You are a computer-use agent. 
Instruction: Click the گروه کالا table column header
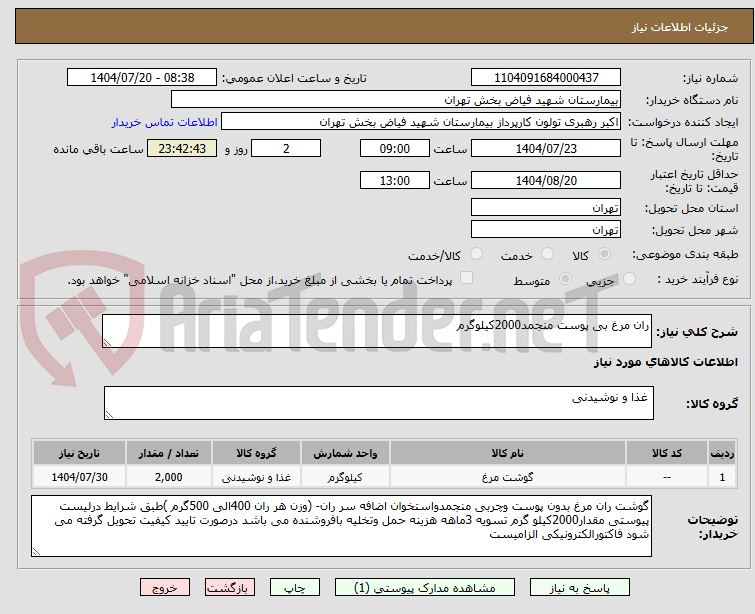256,453
